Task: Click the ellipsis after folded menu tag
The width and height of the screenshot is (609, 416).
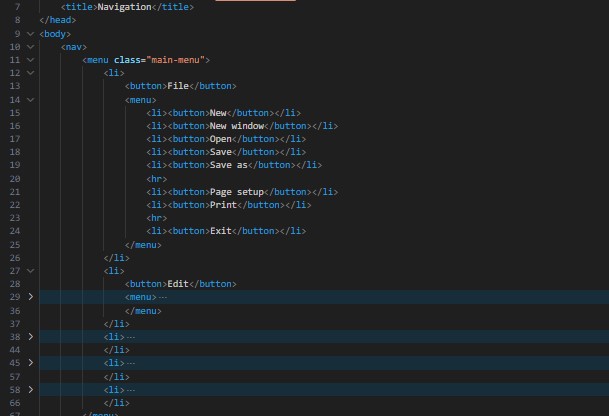Action: (163, 297)
